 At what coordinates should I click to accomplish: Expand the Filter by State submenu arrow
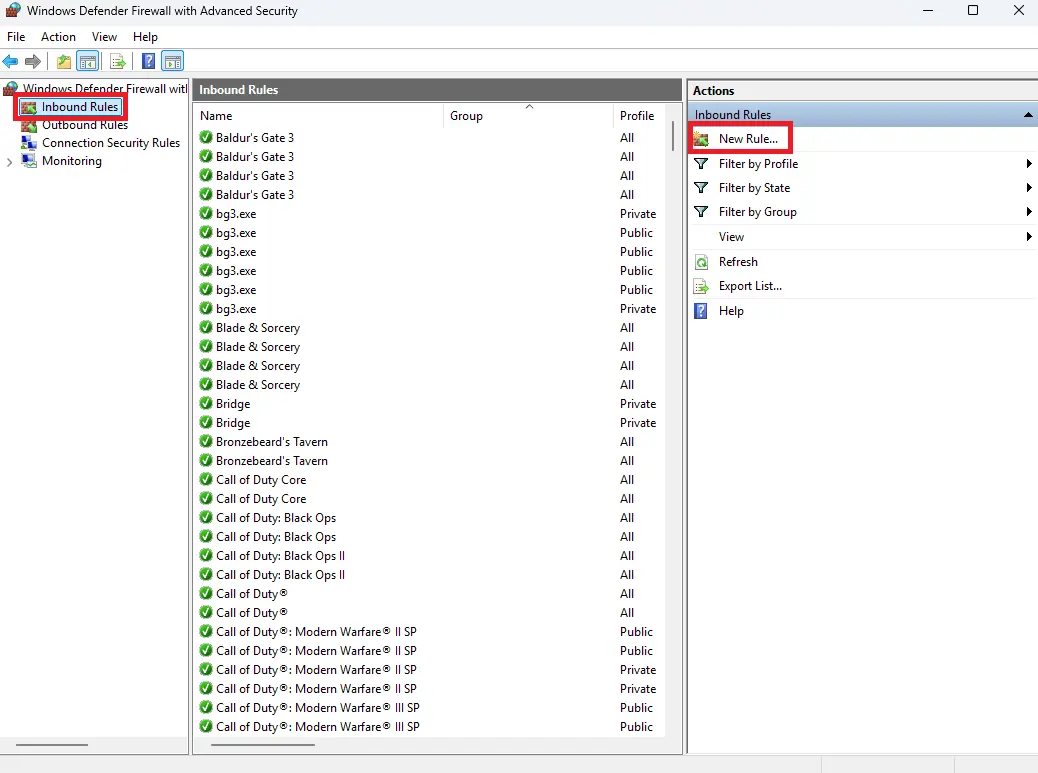tap(1028, 188)
